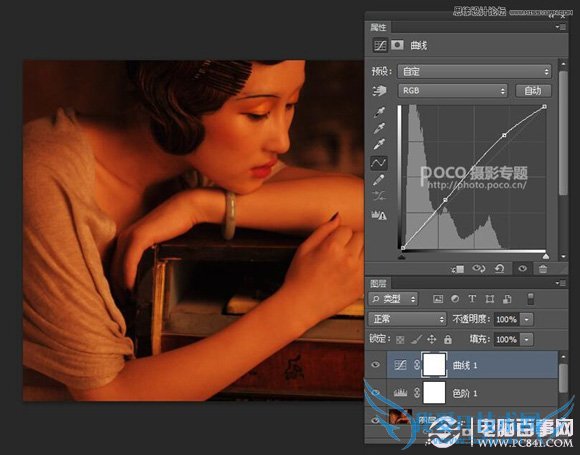This screenshot has width=580, height=455.
Task: Pick the gray point eyedropper
Action: coord(379,128)
